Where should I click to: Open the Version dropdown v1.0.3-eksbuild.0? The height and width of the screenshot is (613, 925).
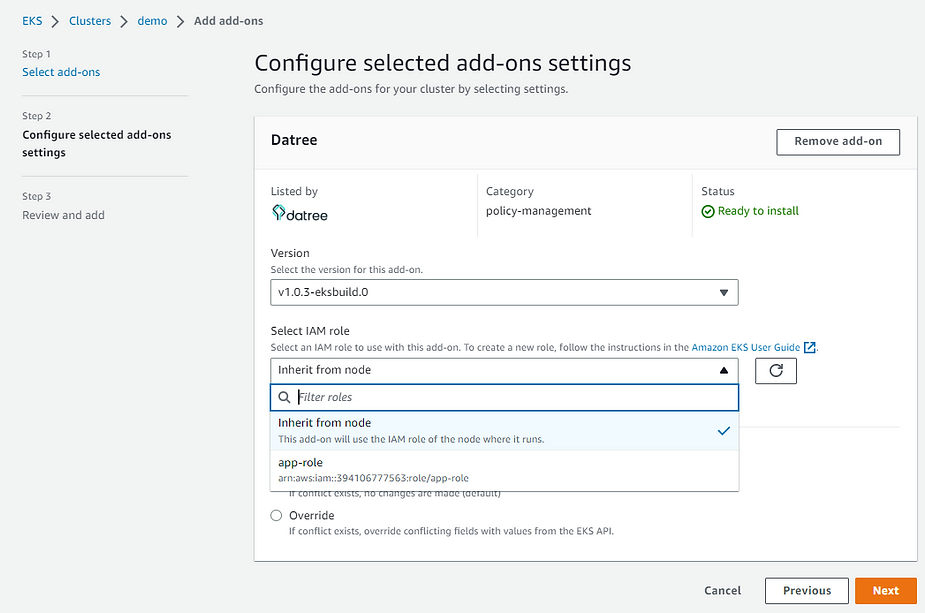pos(504,293)
